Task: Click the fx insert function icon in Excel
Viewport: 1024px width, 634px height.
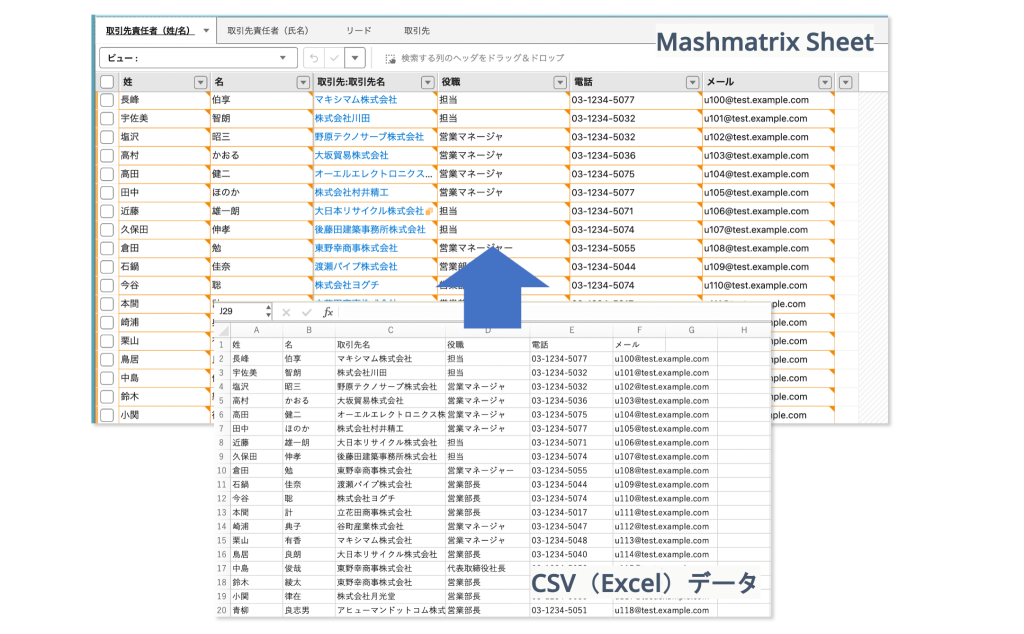Action: [x=328, y=312]
